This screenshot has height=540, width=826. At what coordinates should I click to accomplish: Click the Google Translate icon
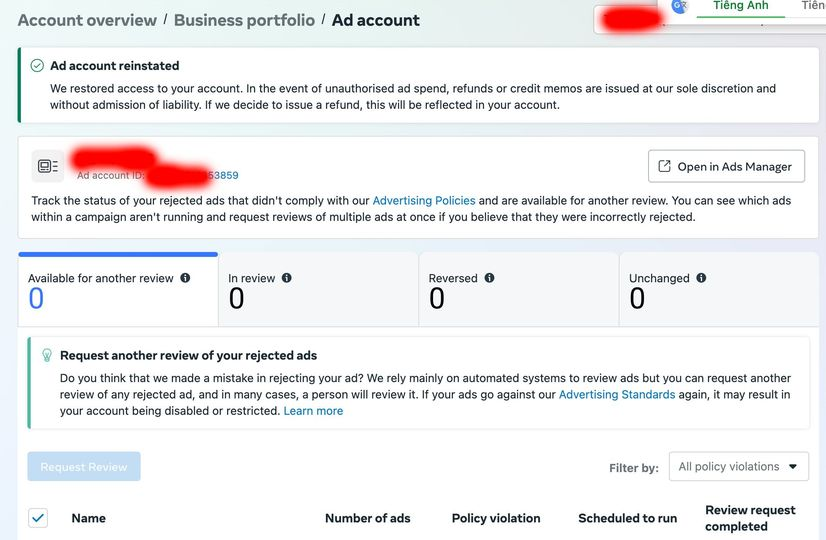pos(680,6)
